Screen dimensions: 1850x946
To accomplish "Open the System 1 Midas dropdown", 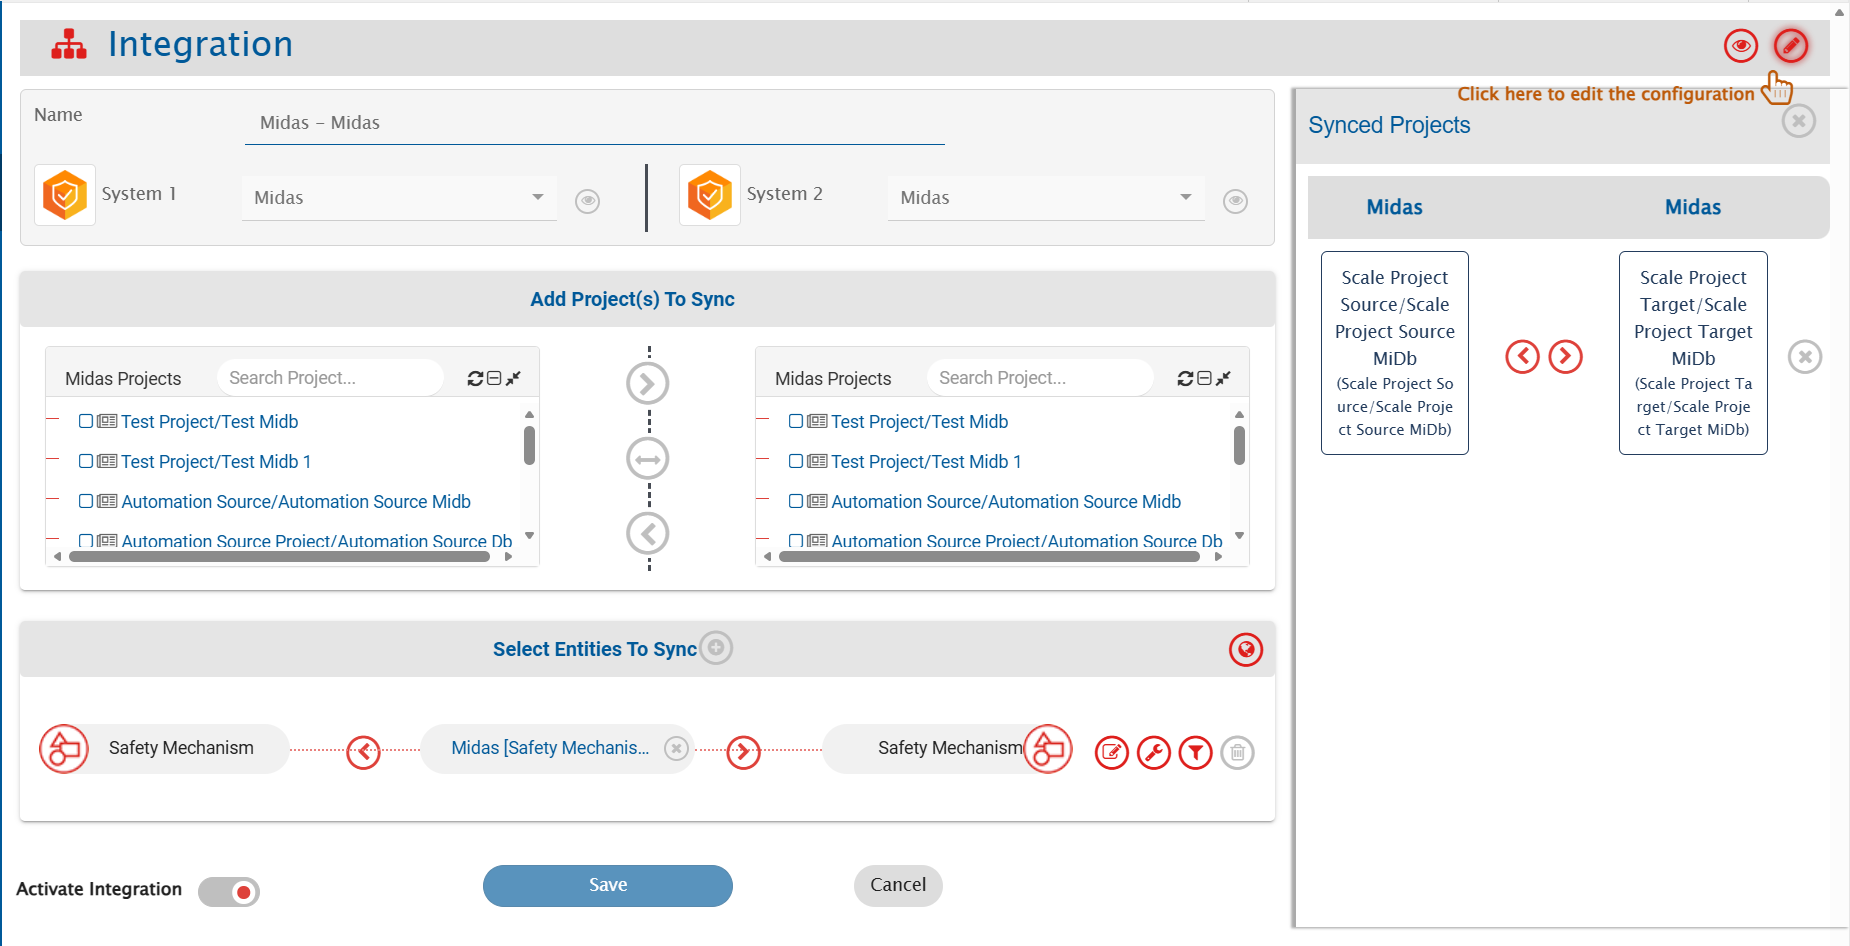I will [x=398, y=198].
